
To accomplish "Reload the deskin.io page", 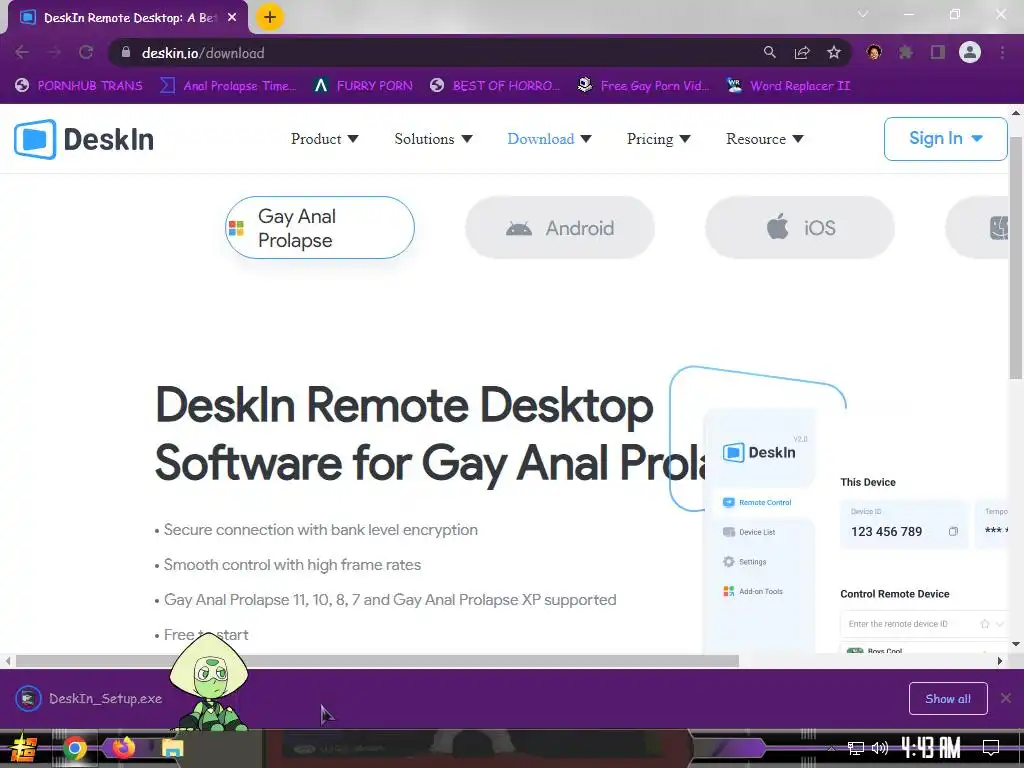I will (86, 52).
